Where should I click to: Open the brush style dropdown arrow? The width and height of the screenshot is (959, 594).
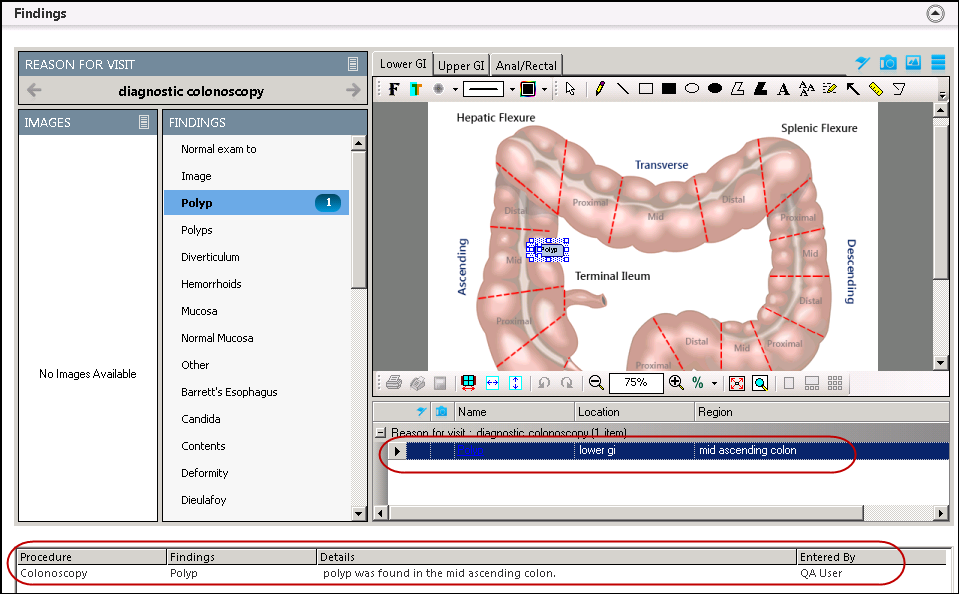(455, 89)
